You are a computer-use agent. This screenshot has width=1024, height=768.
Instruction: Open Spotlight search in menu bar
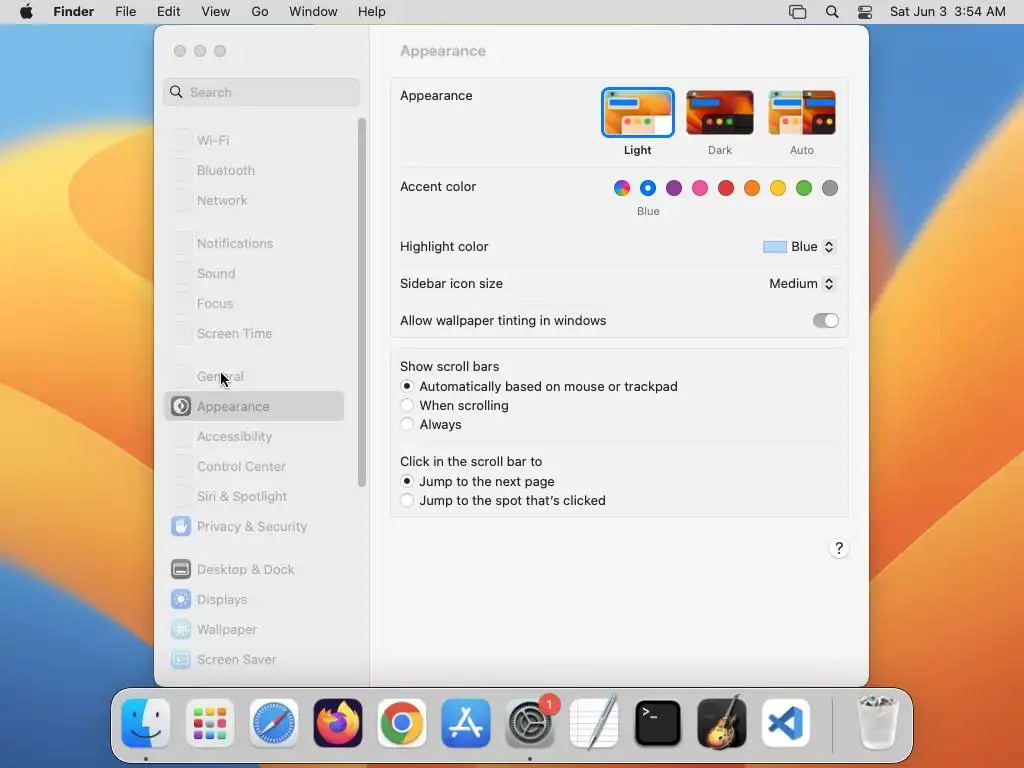tap(831, 12)
